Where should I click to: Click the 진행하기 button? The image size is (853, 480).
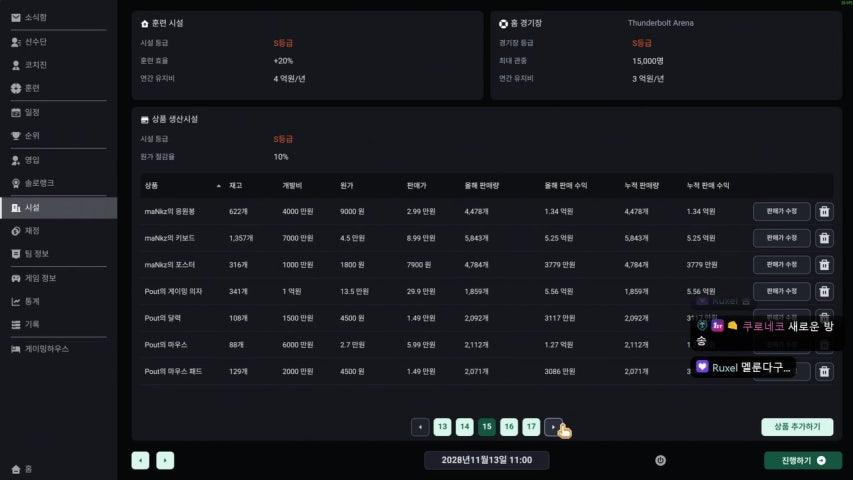pos(803,460)
